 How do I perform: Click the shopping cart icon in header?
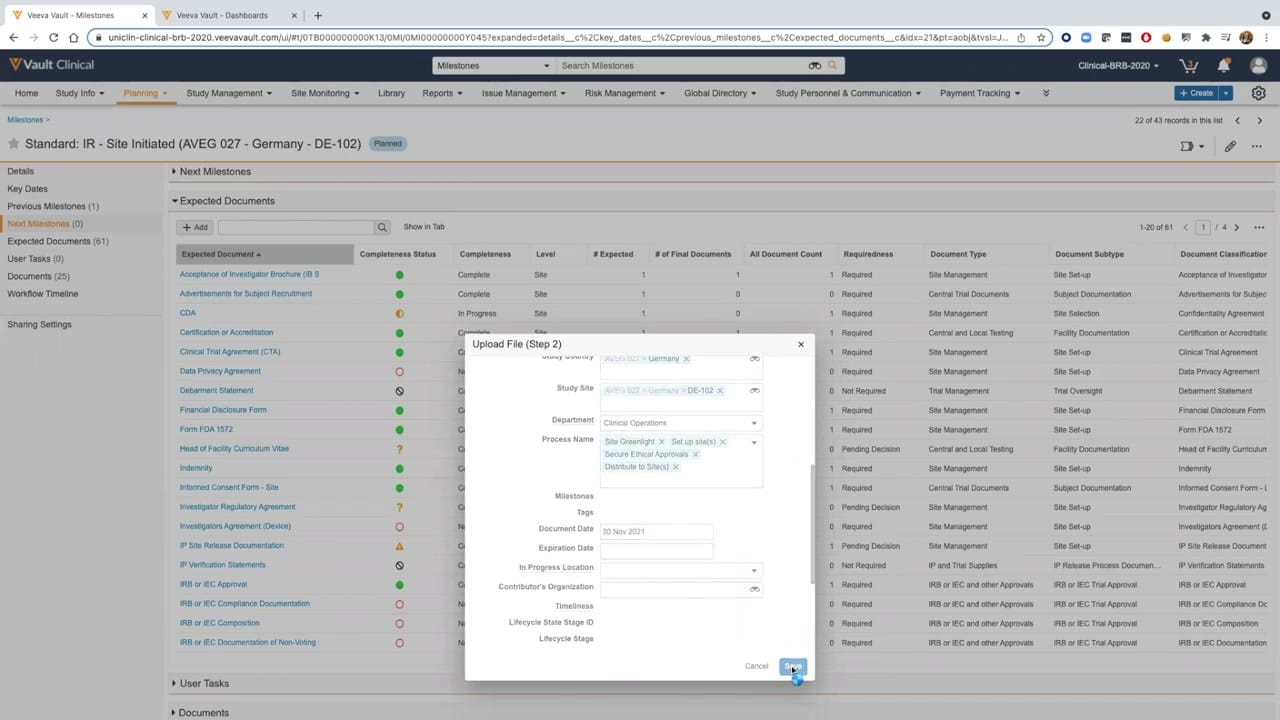coord(1189,66)
